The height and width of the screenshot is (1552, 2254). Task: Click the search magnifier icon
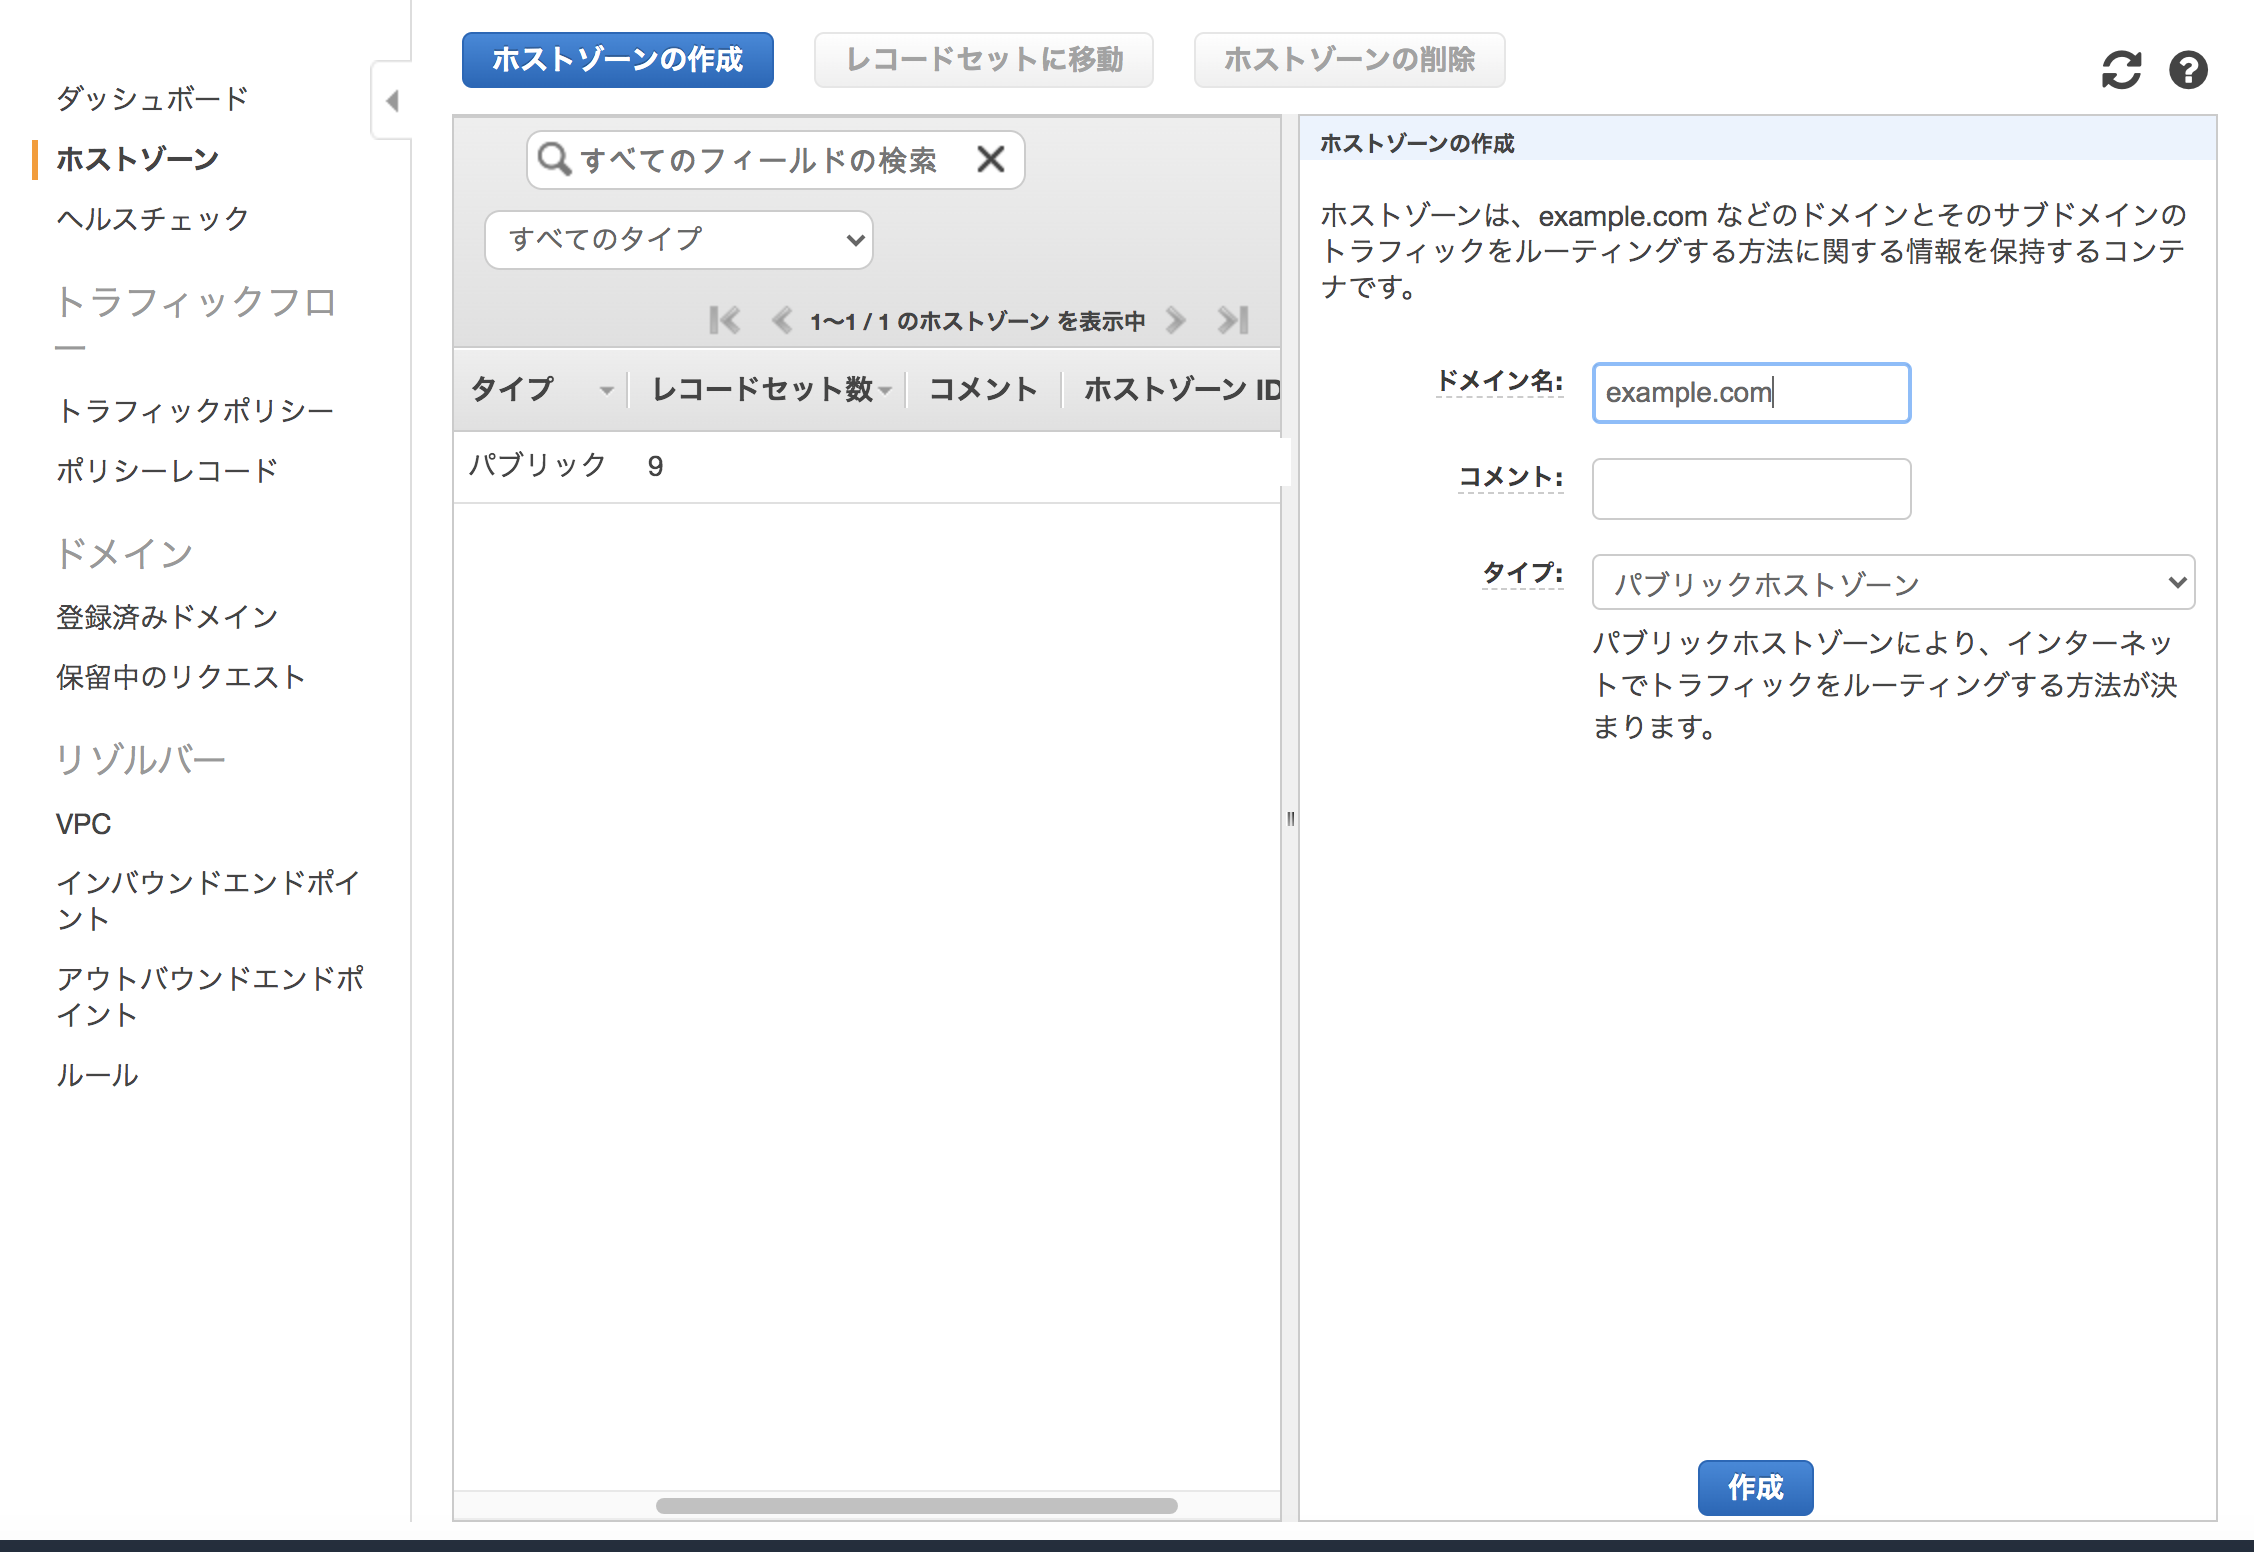tap(554, 159)
